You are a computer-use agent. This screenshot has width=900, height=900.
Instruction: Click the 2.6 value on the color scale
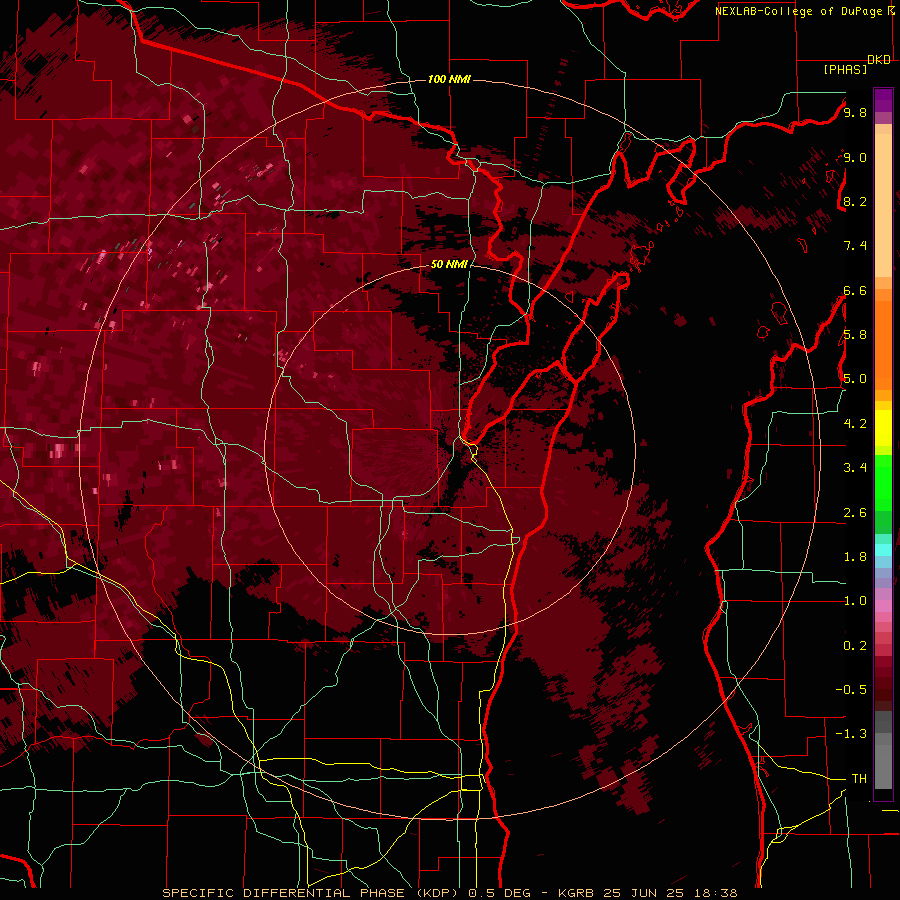tap(855, 513)
